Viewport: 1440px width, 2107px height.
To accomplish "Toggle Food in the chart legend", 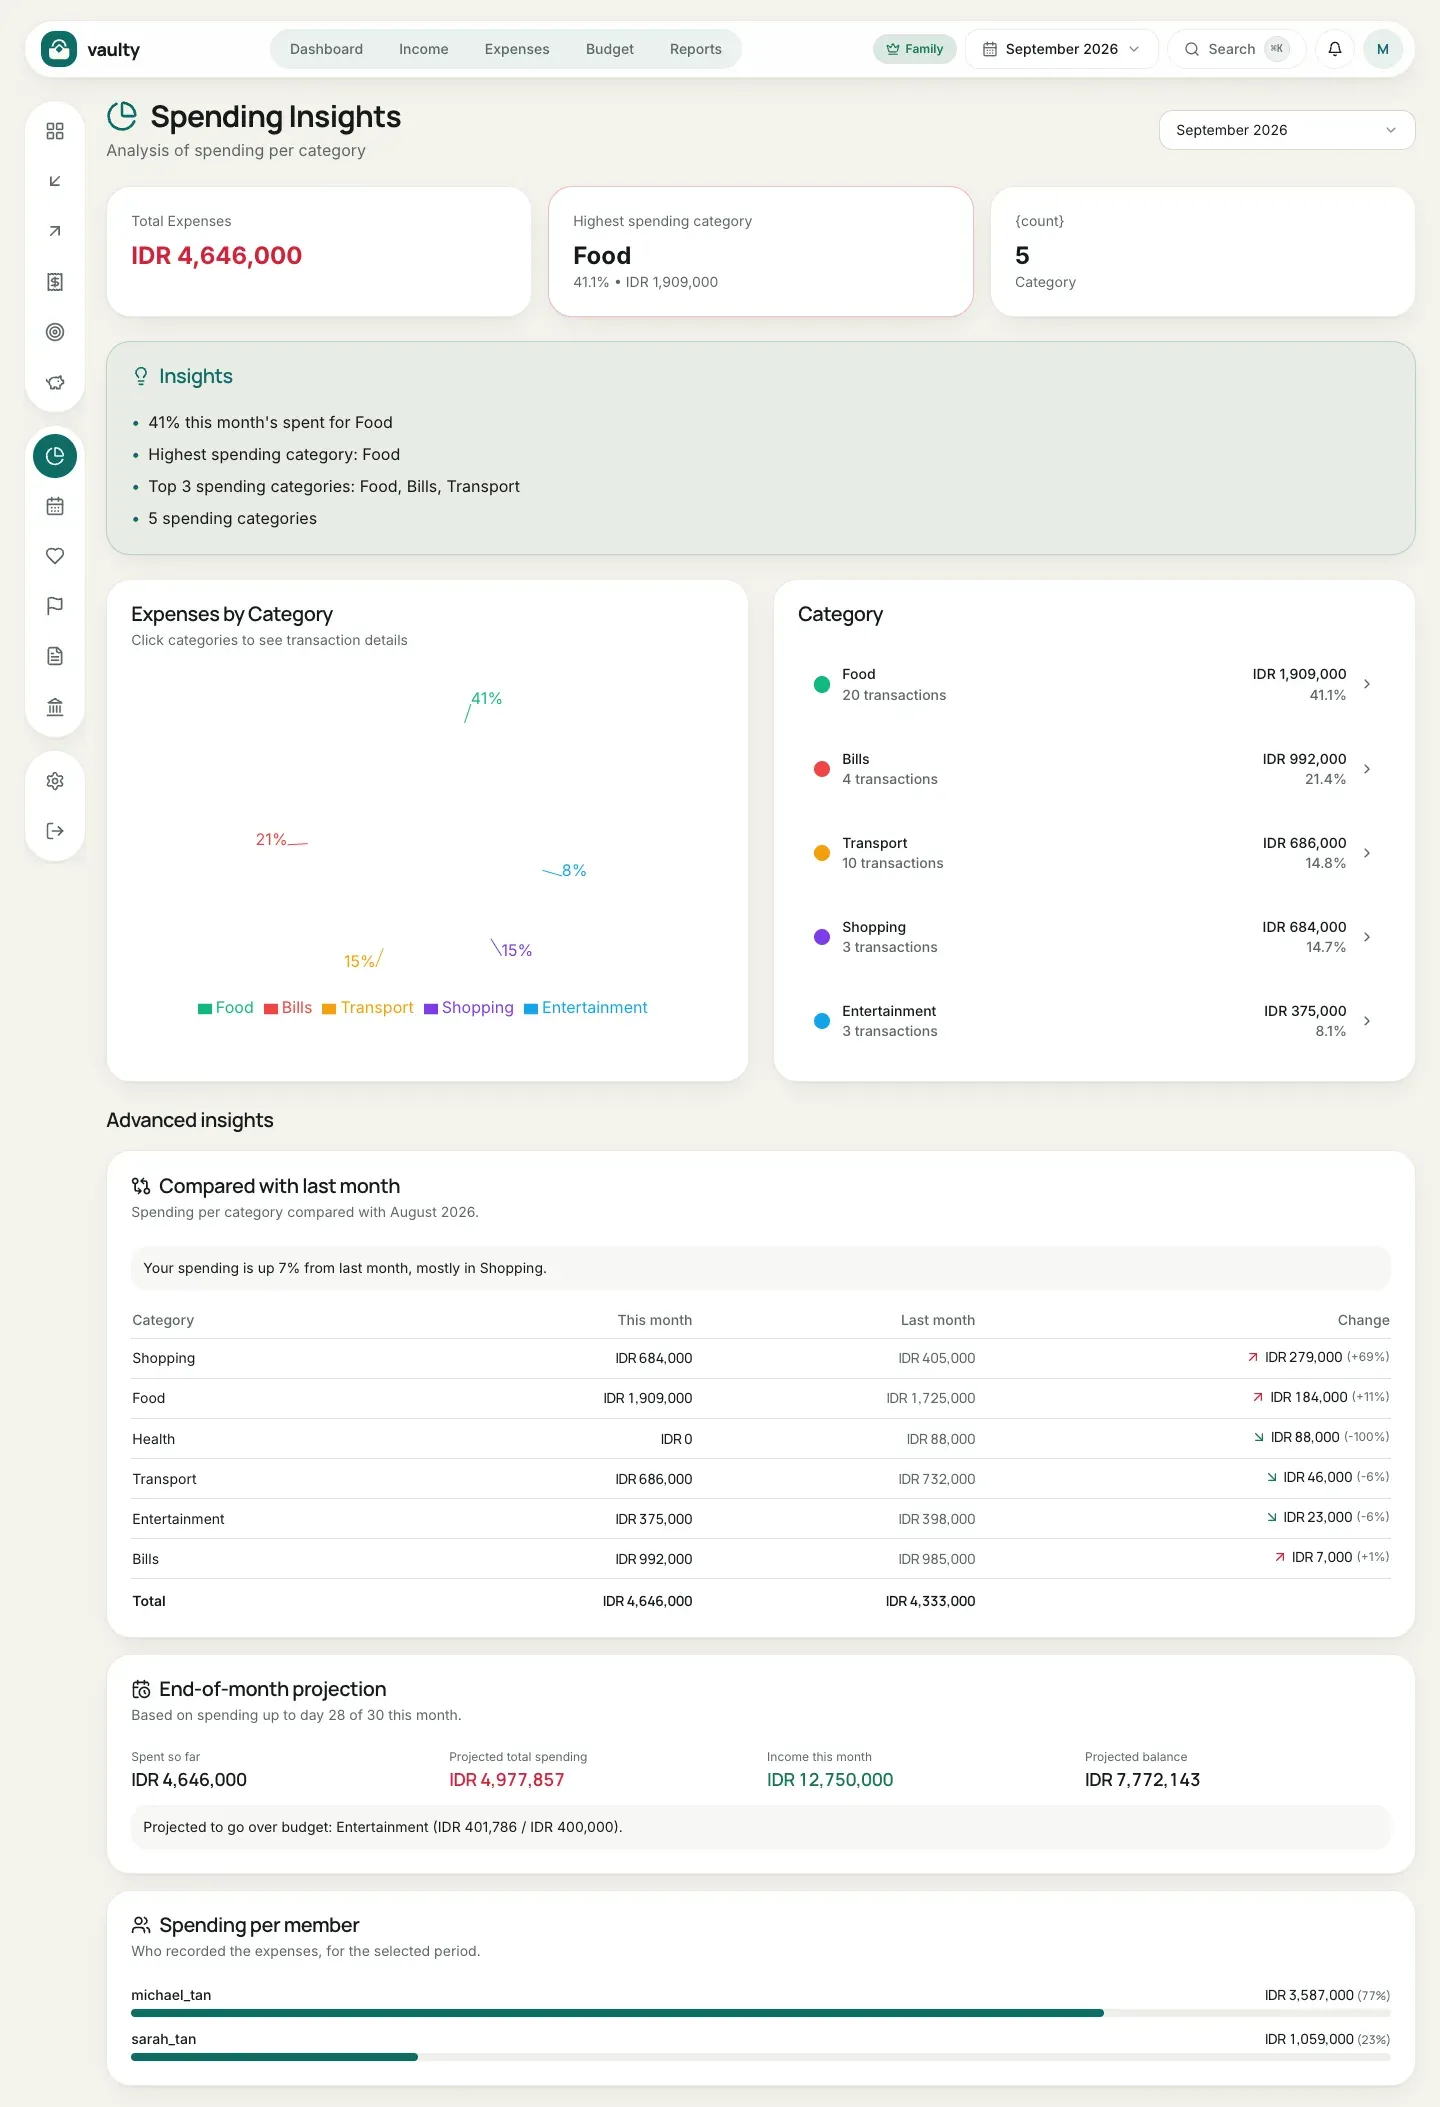I will 226,1008.
